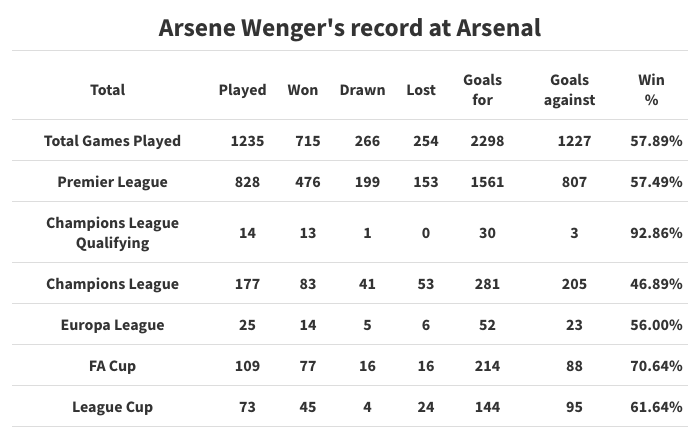Viewport: 700px width, 433px height.
Task: Click the "Europa League" row label
Action: pos(112,325)
